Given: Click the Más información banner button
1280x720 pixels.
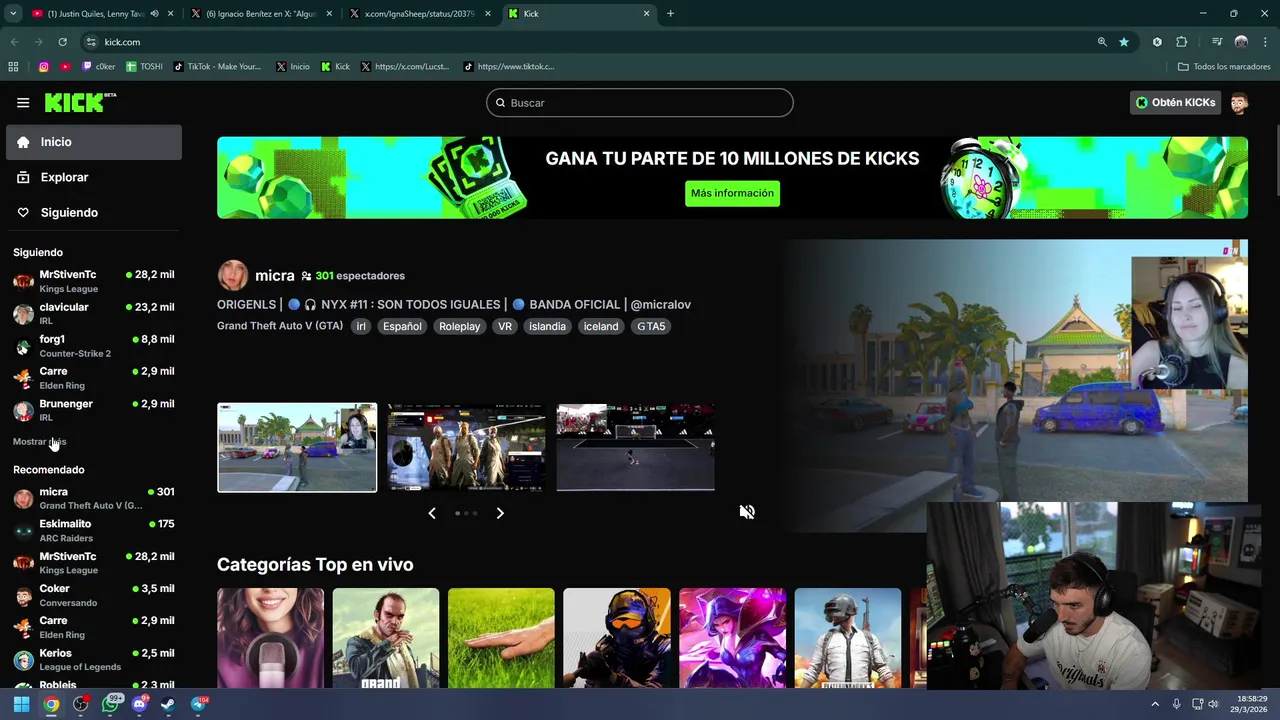Looking at the screenshot, I should tap(732, 193).
